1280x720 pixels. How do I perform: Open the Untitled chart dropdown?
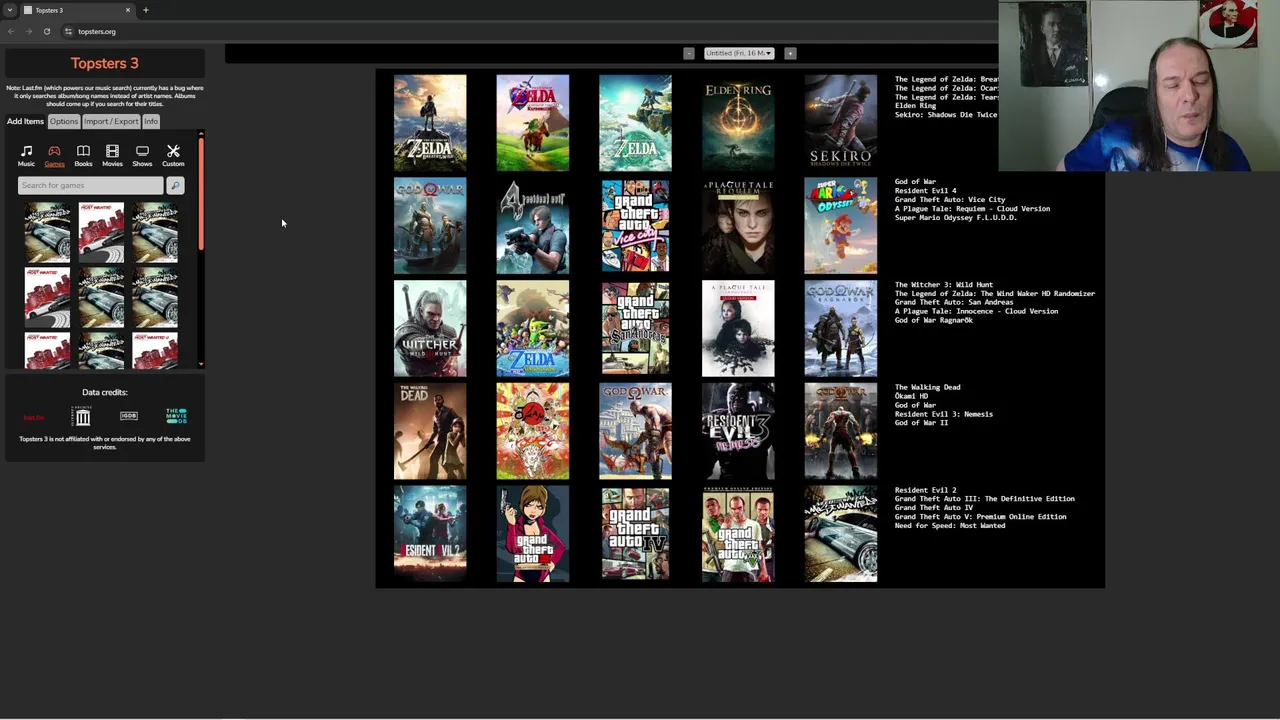[738, 53]
